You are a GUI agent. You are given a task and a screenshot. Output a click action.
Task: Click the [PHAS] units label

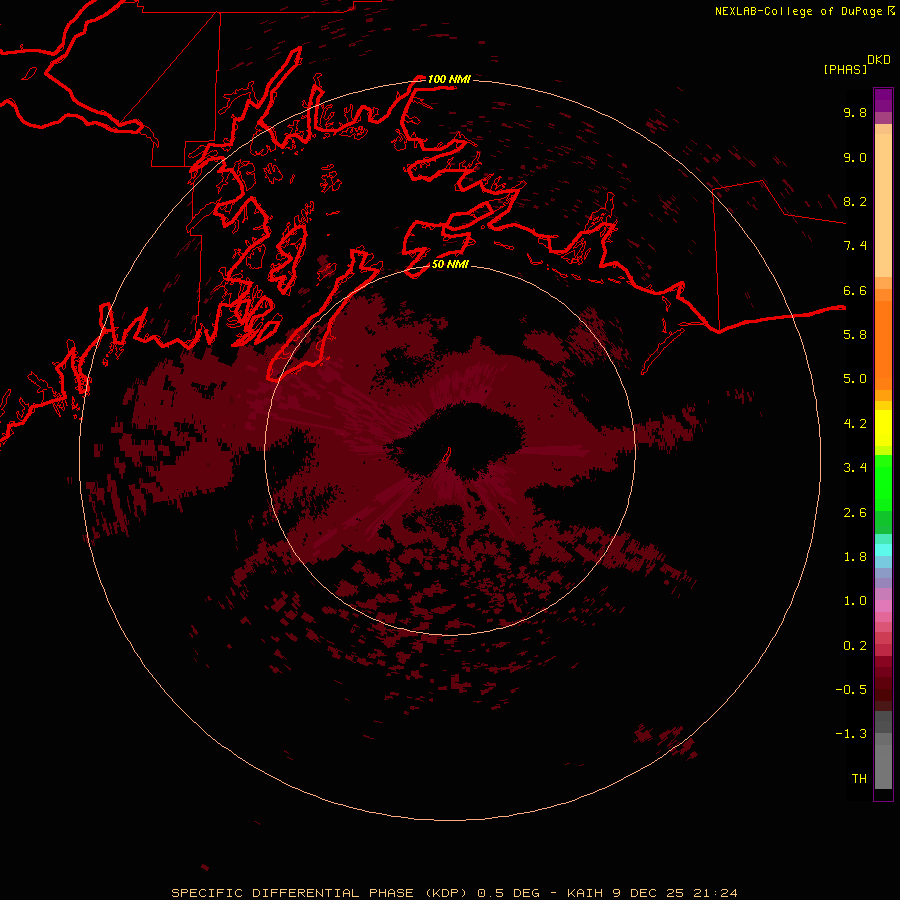pos(845,69)
